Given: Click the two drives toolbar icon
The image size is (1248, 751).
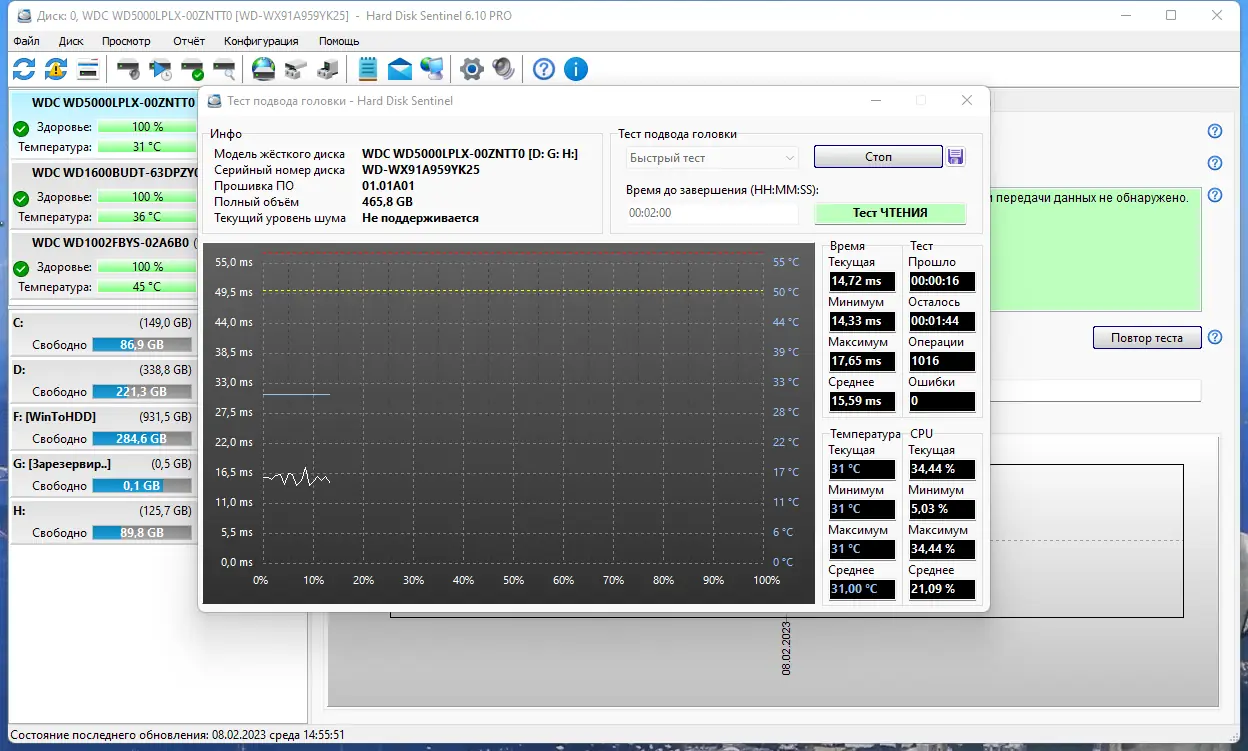Looking at the screenshot, I should tap(295, 69).
